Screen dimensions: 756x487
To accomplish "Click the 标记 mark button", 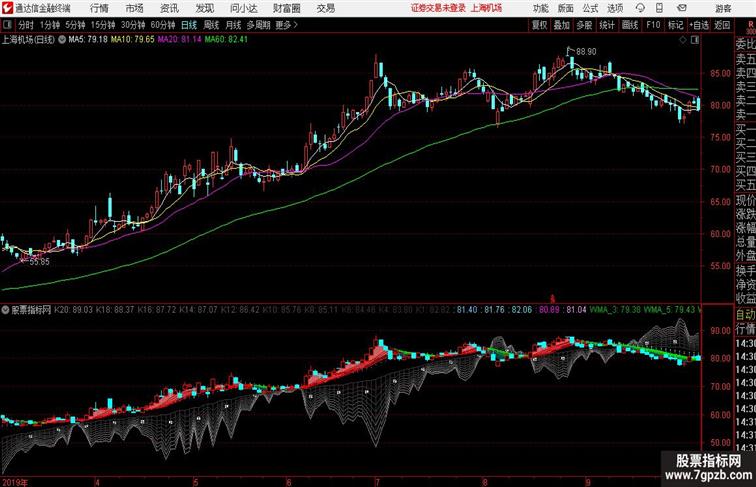I will point(675,25).
